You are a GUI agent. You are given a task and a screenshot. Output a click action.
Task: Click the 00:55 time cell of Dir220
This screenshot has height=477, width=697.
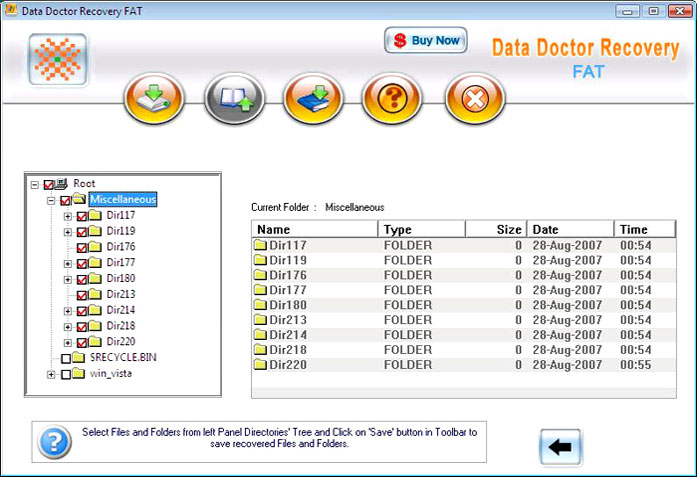click(x=636, y=365)
